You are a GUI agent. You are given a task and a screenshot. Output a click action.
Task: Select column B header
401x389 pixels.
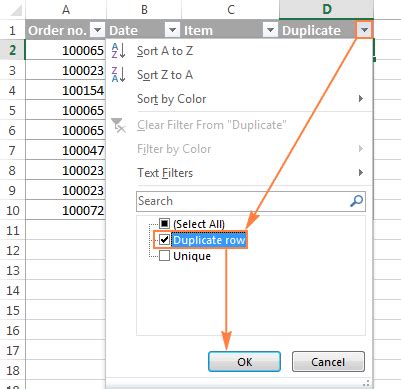pyautogui.click(x=144, y=10)
